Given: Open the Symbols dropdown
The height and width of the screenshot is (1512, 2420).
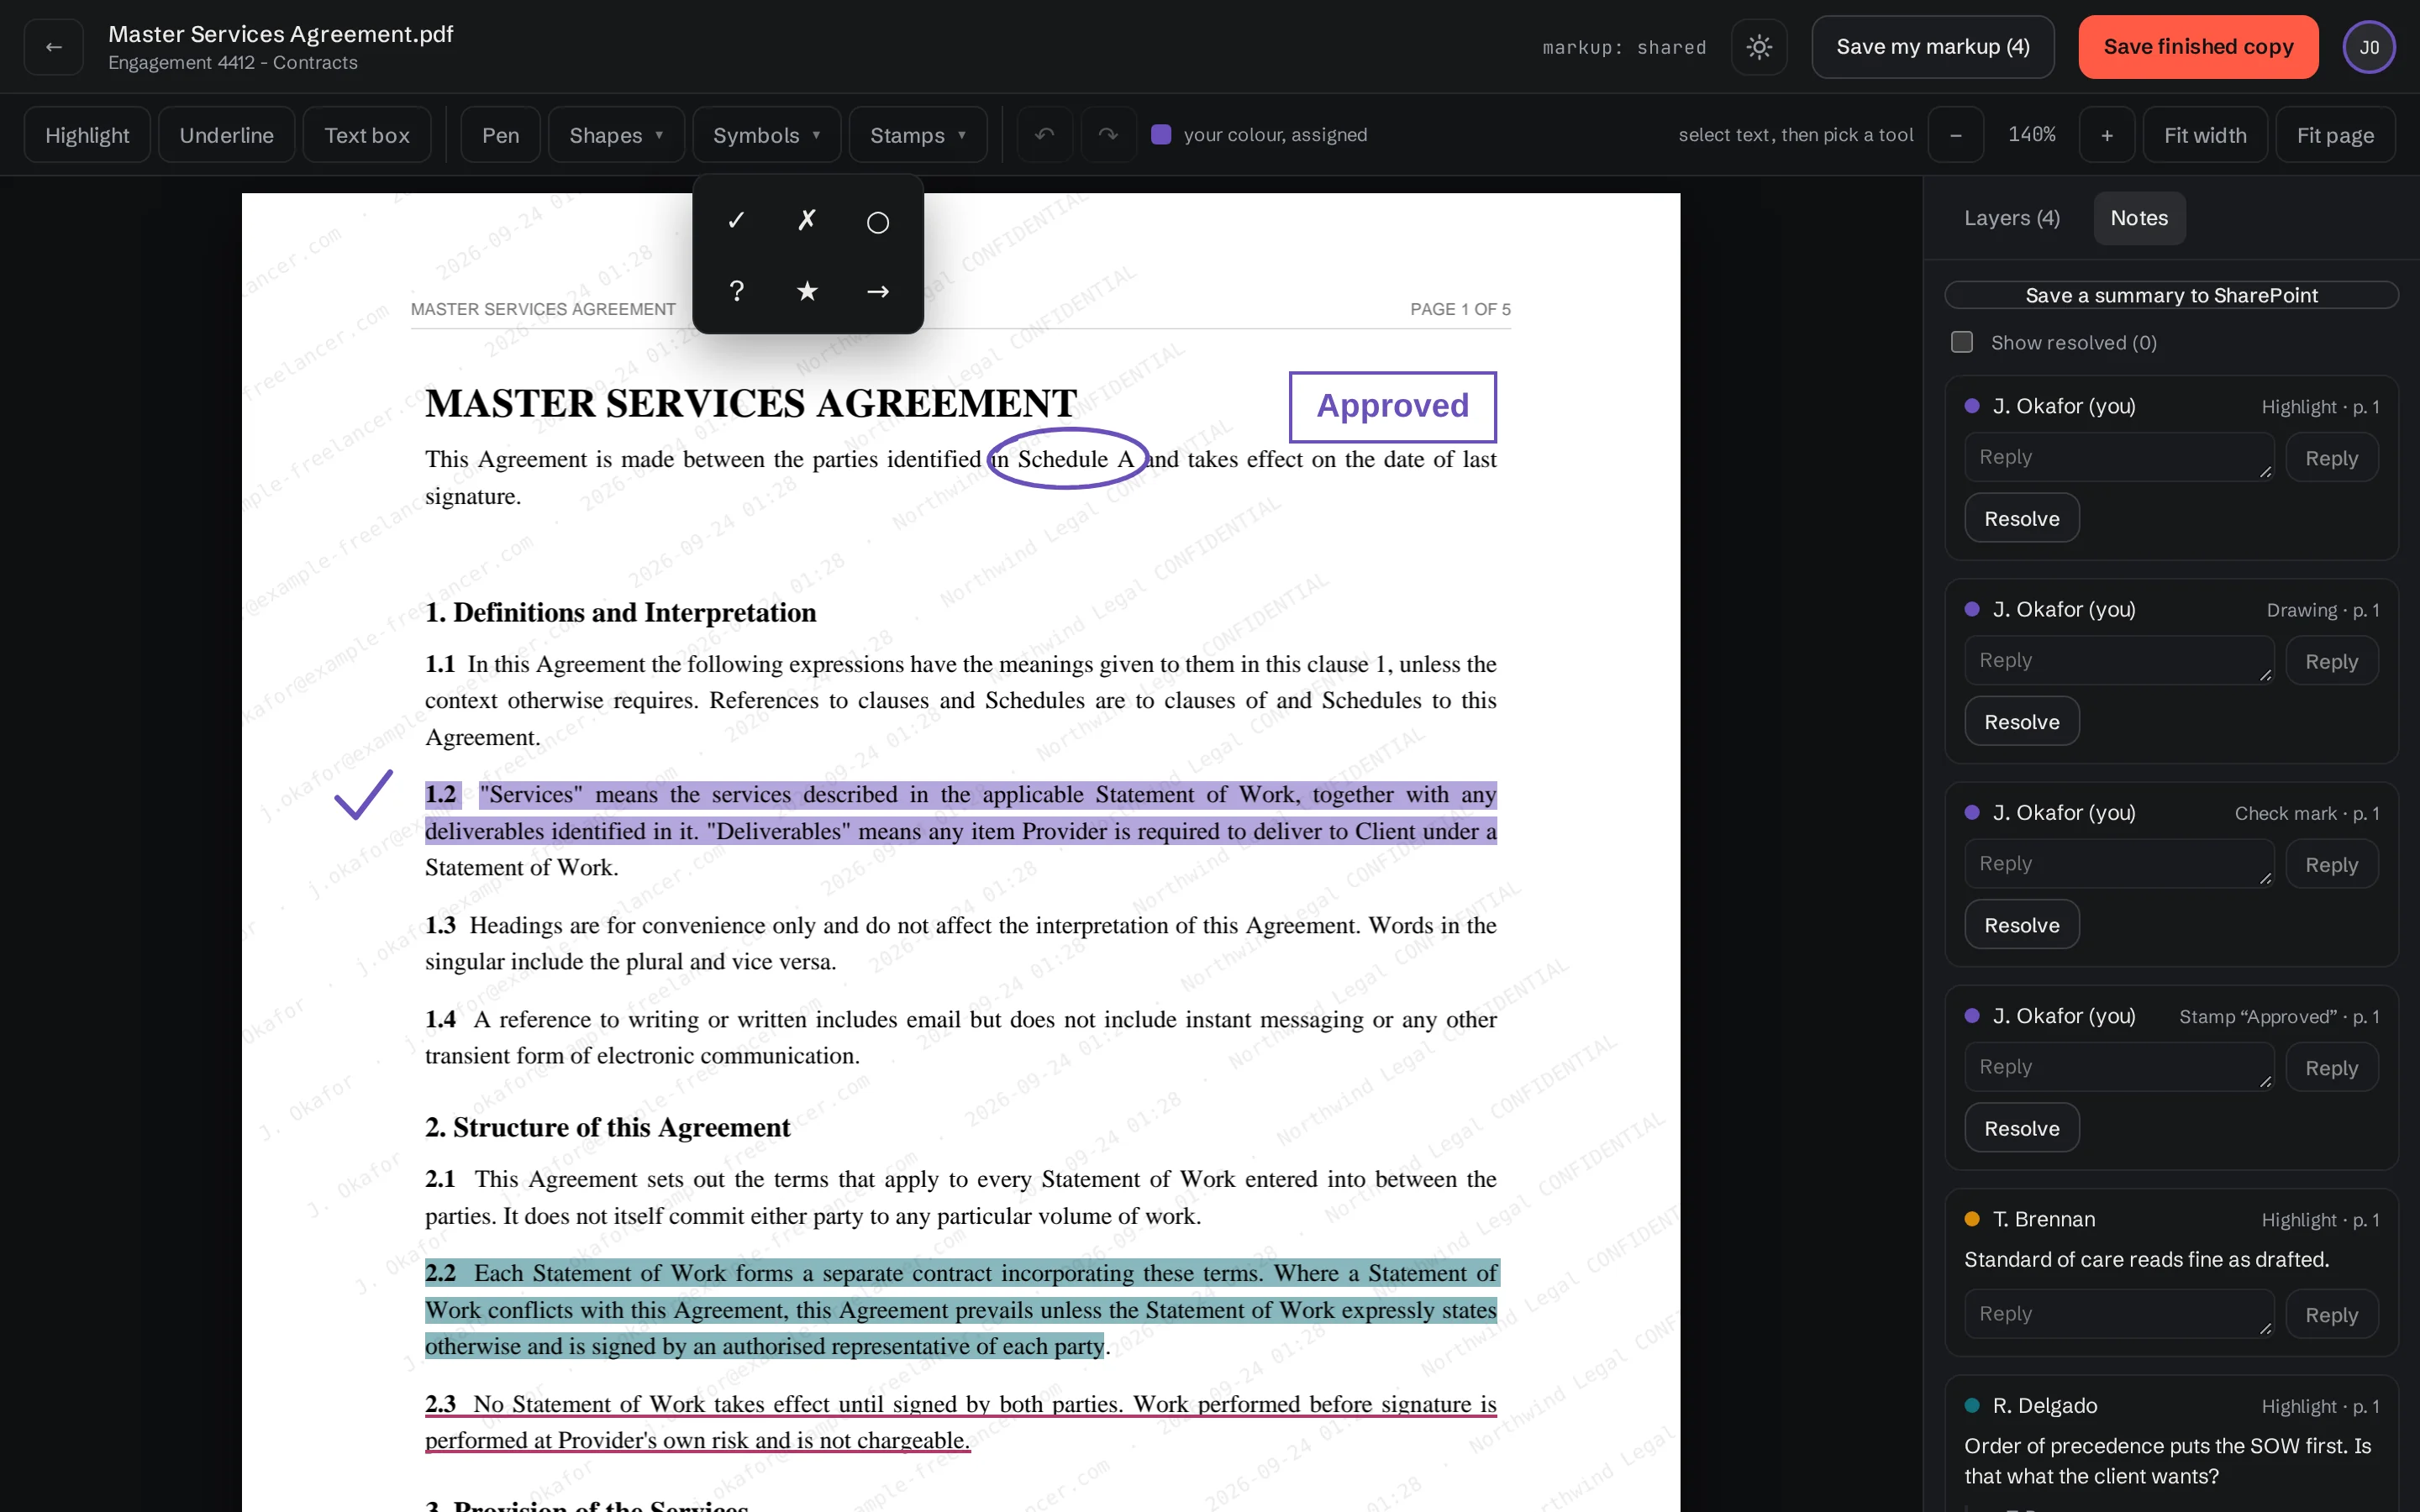Looking at the screenshot, I should click(x=767, y=134).
